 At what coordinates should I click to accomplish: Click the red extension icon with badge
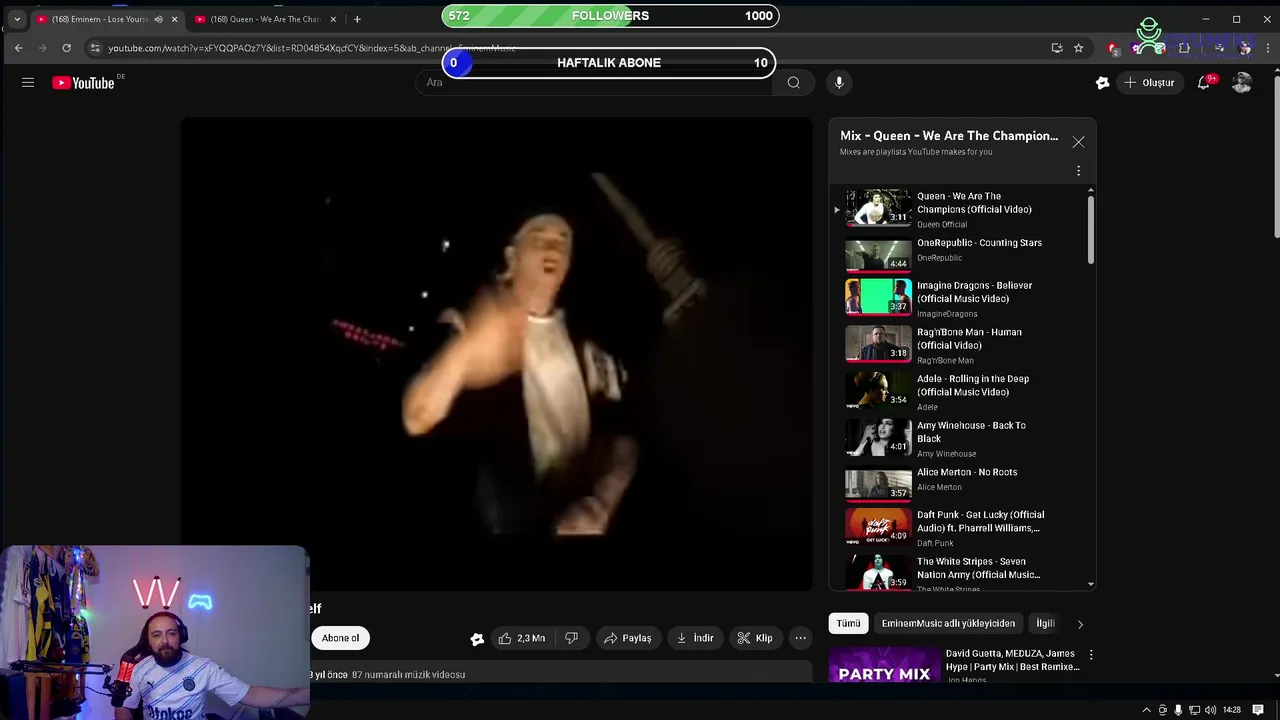pos(1114,48)
